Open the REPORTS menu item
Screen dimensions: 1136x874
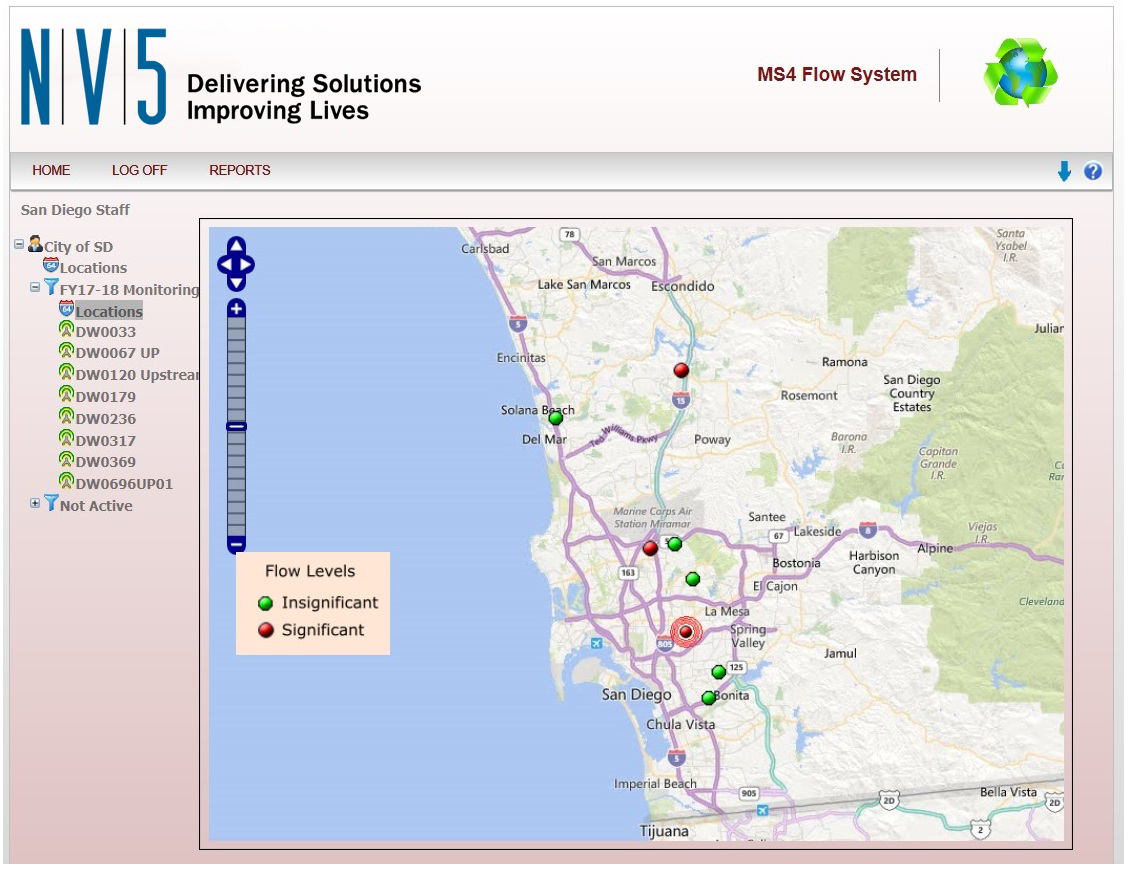pos(239,170)
